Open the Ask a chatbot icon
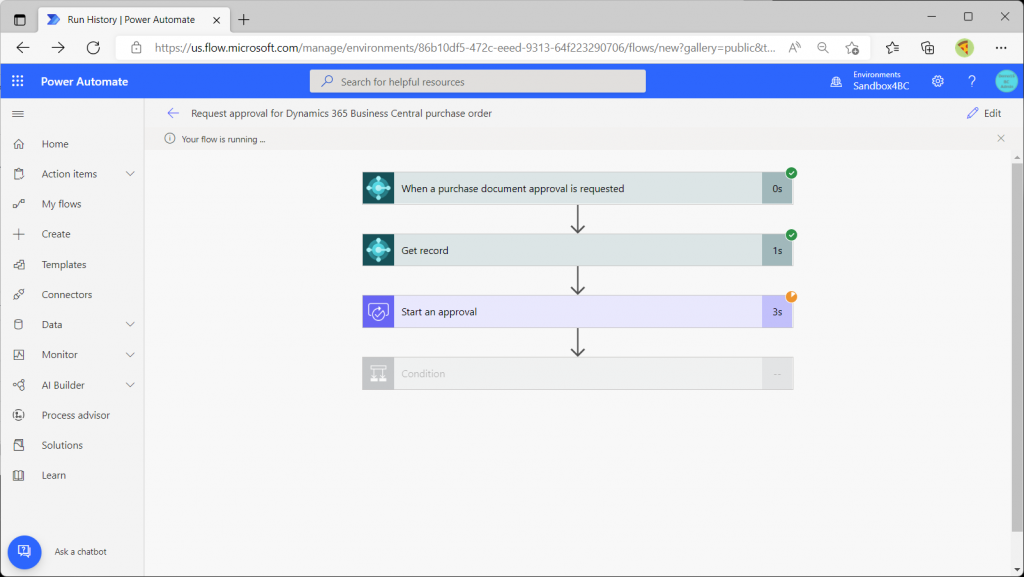This screenshot has height=577, width=1024. pos(24,552)
